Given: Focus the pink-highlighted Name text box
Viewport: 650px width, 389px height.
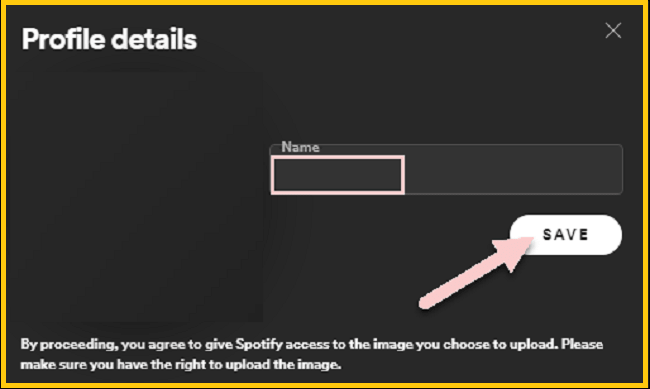Looking at the screenshot, I should (x=337, y=175).
